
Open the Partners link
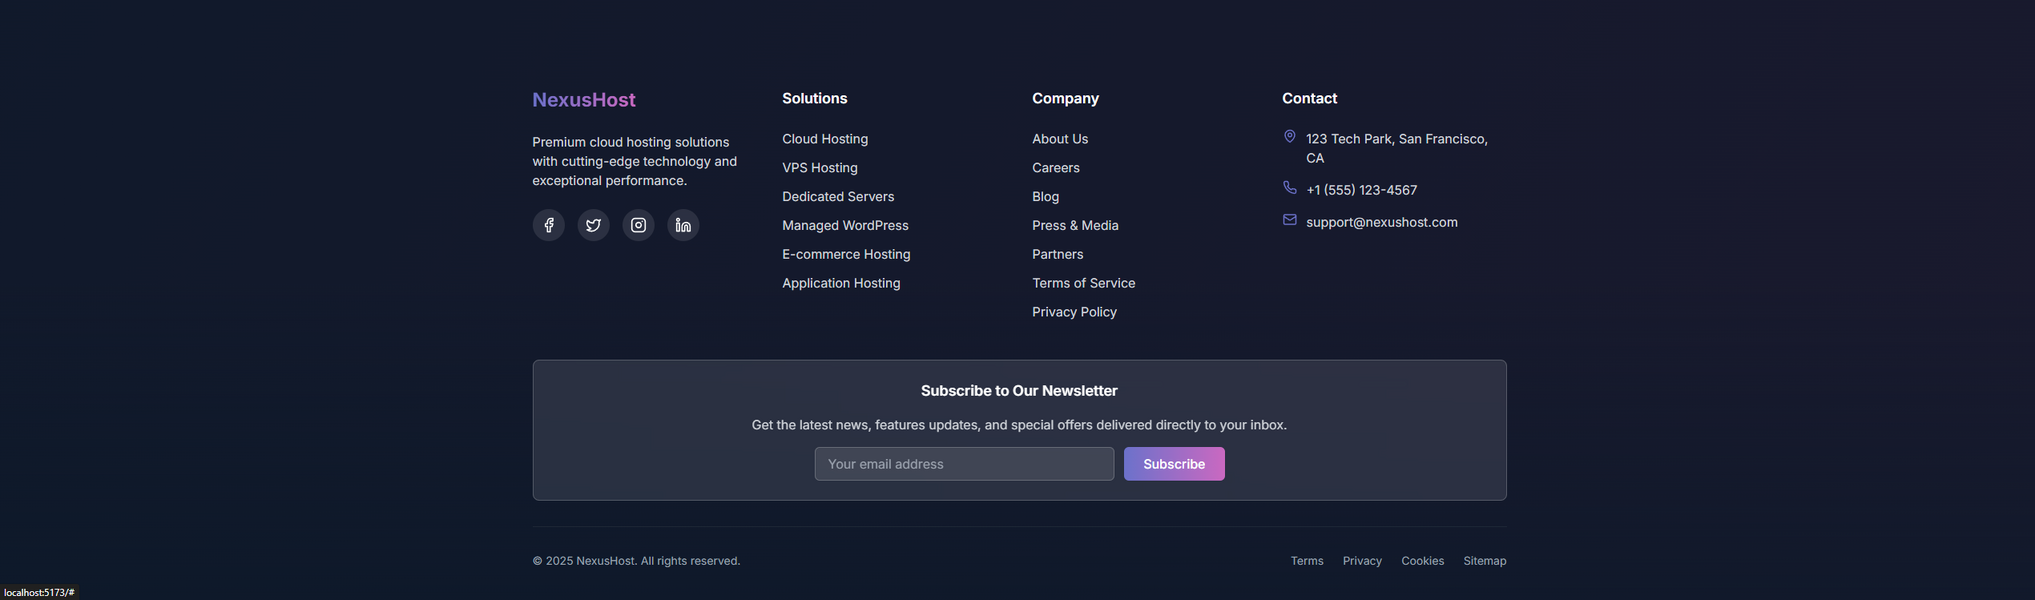1057,255
